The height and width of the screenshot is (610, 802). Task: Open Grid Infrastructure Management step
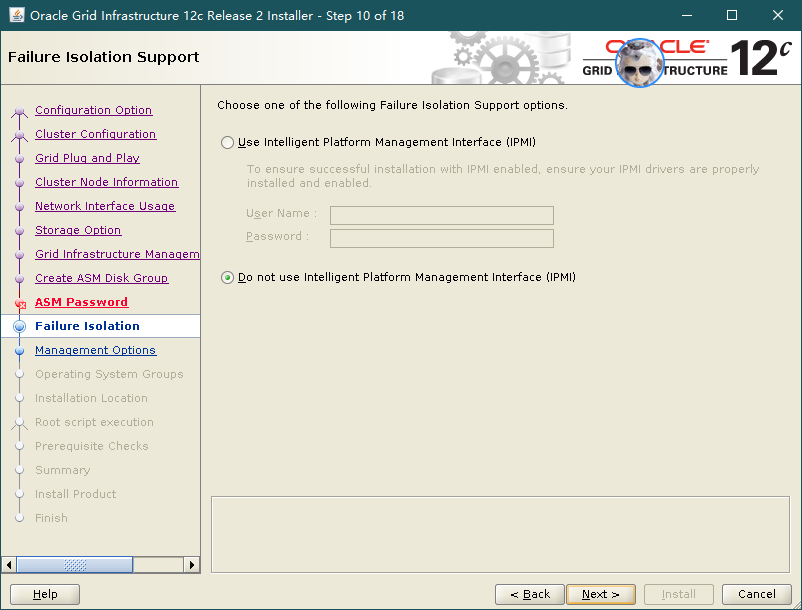coord(117,254)
